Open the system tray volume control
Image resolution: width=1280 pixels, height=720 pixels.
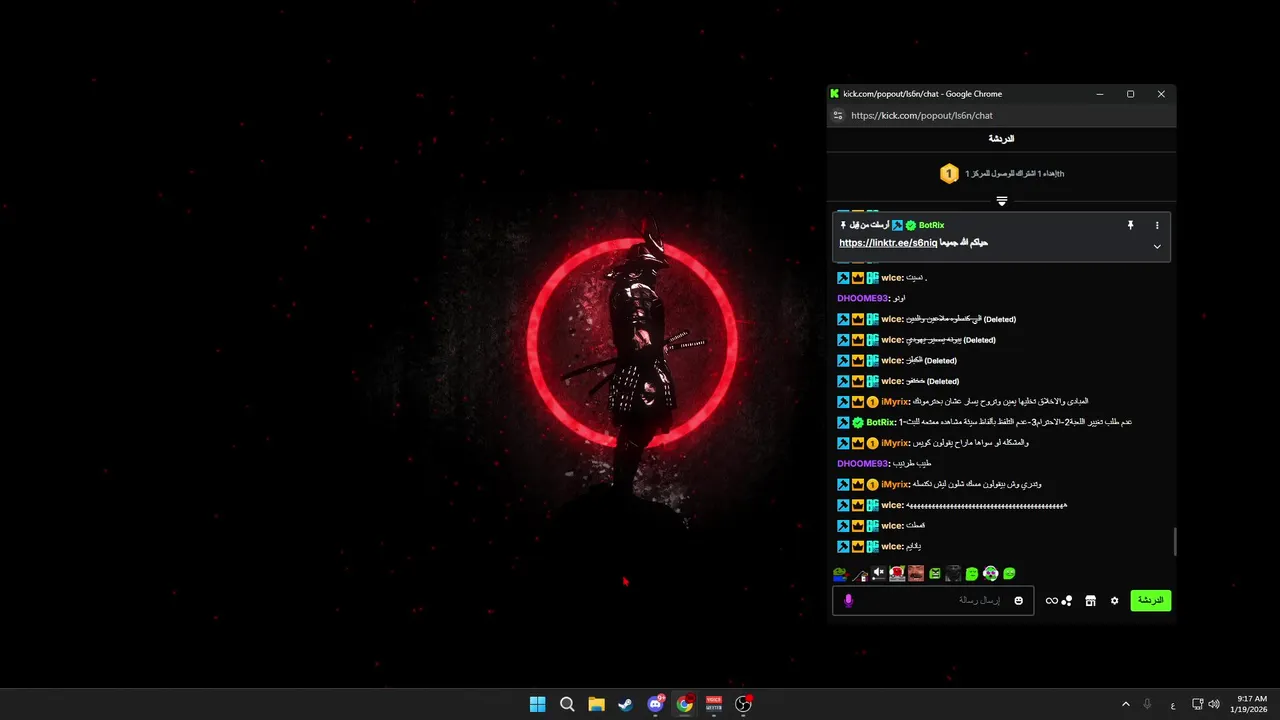(x=1214, y=704)
